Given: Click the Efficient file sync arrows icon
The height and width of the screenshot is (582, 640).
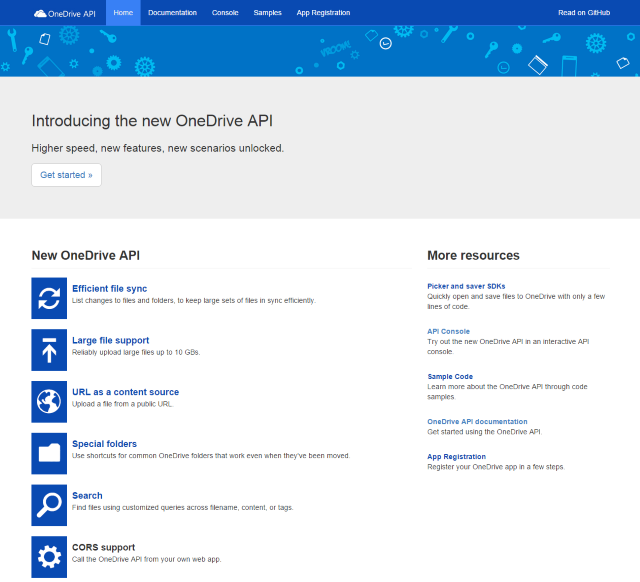Looking at the screenshot, I should point(49,298).
